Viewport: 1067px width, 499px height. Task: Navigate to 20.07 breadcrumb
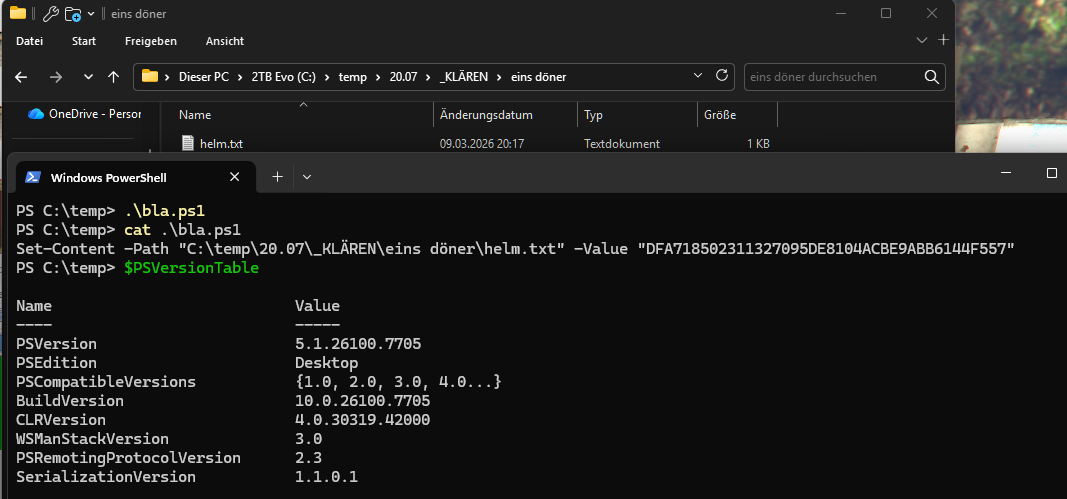tap(403, 77)
